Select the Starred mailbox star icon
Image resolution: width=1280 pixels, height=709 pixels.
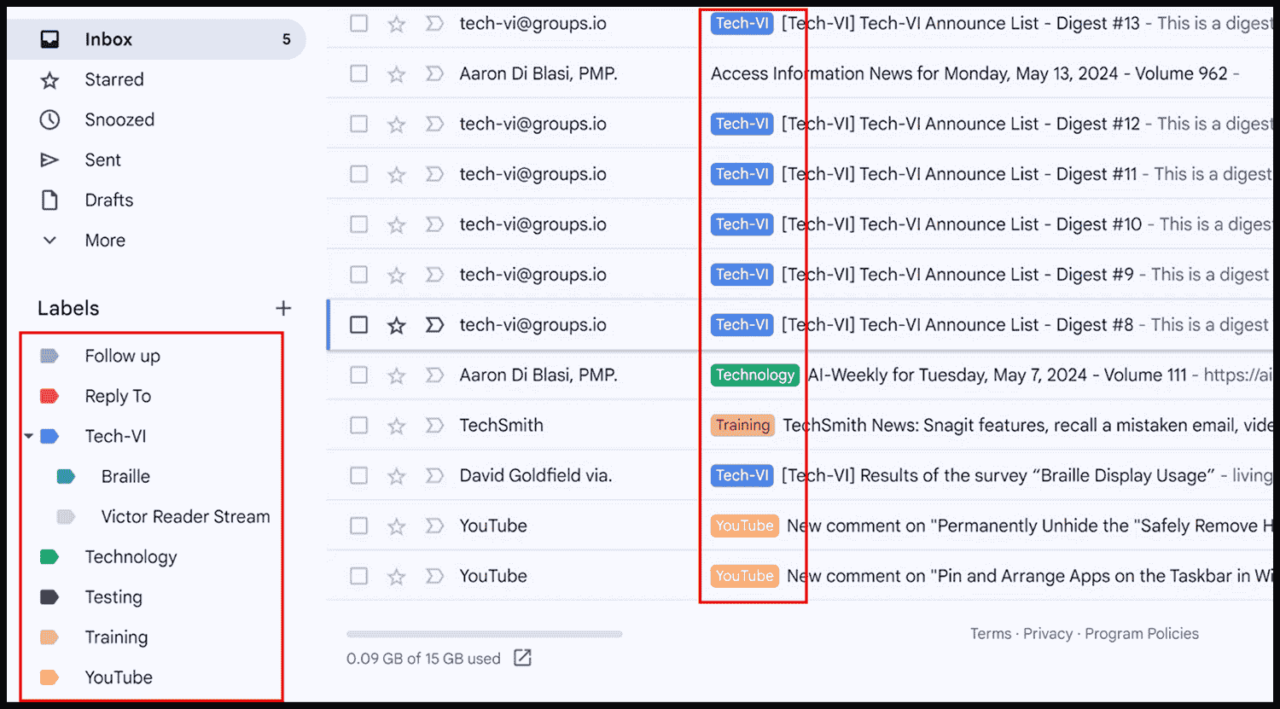[x=48, y=80]
